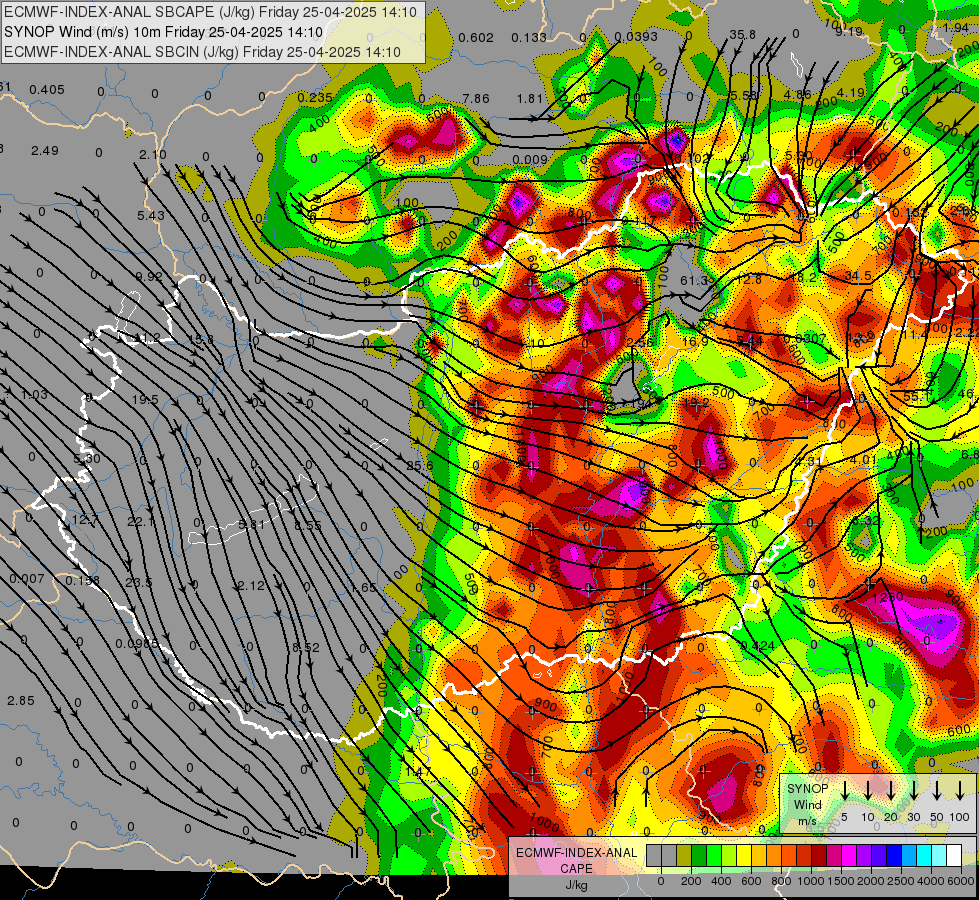Click the legend tick label 2500
This screenshot has height=900, width=979.
pos(901,881)
